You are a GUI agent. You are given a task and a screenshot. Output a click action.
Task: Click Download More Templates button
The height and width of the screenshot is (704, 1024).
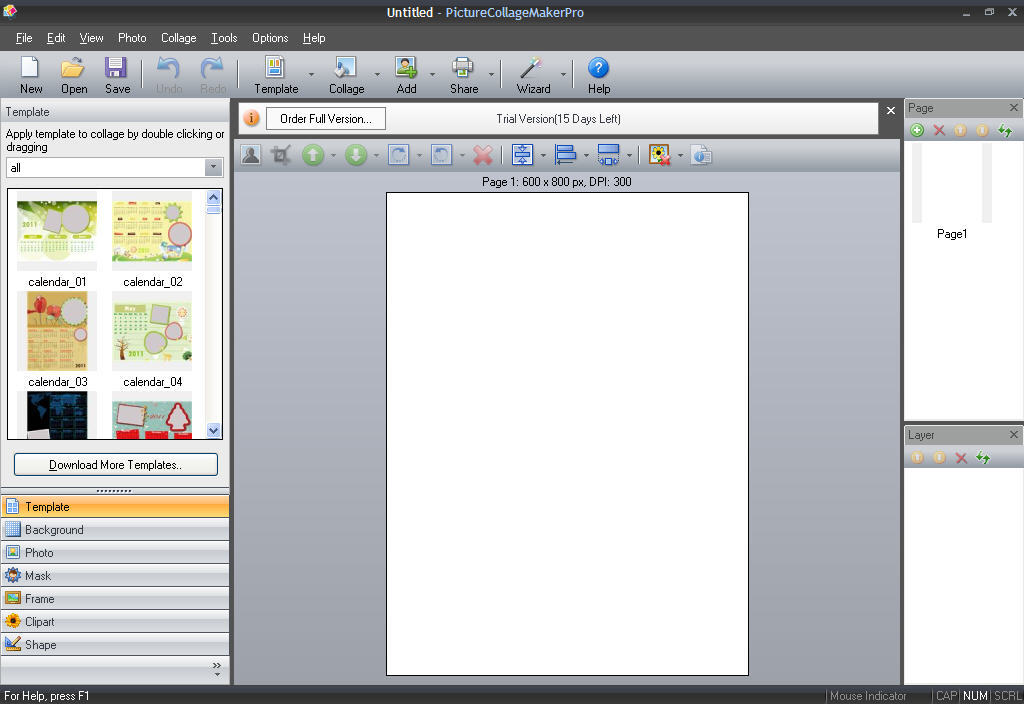pyautogui.click(x=116, y=465)
